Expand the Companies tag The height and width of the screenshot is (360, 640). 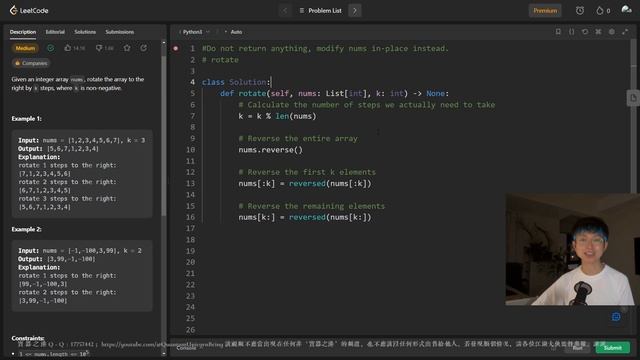pos(31,63)
